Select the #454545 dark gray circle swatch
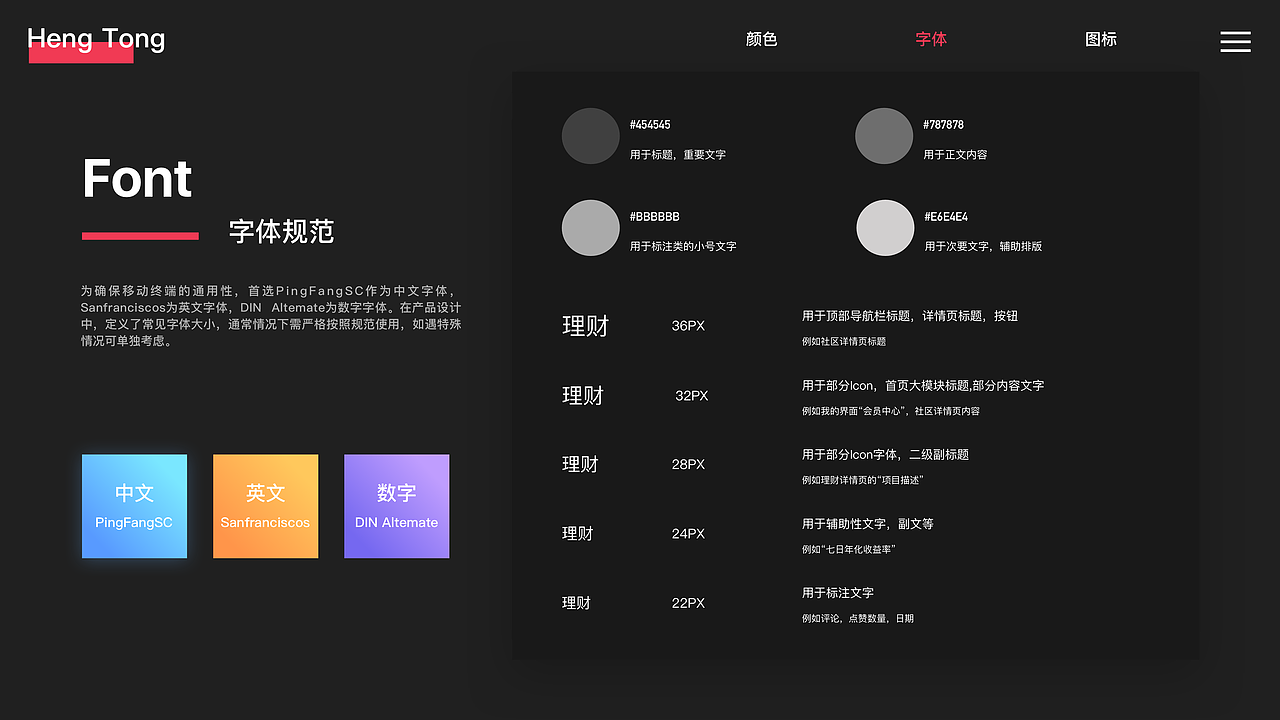 590,136
